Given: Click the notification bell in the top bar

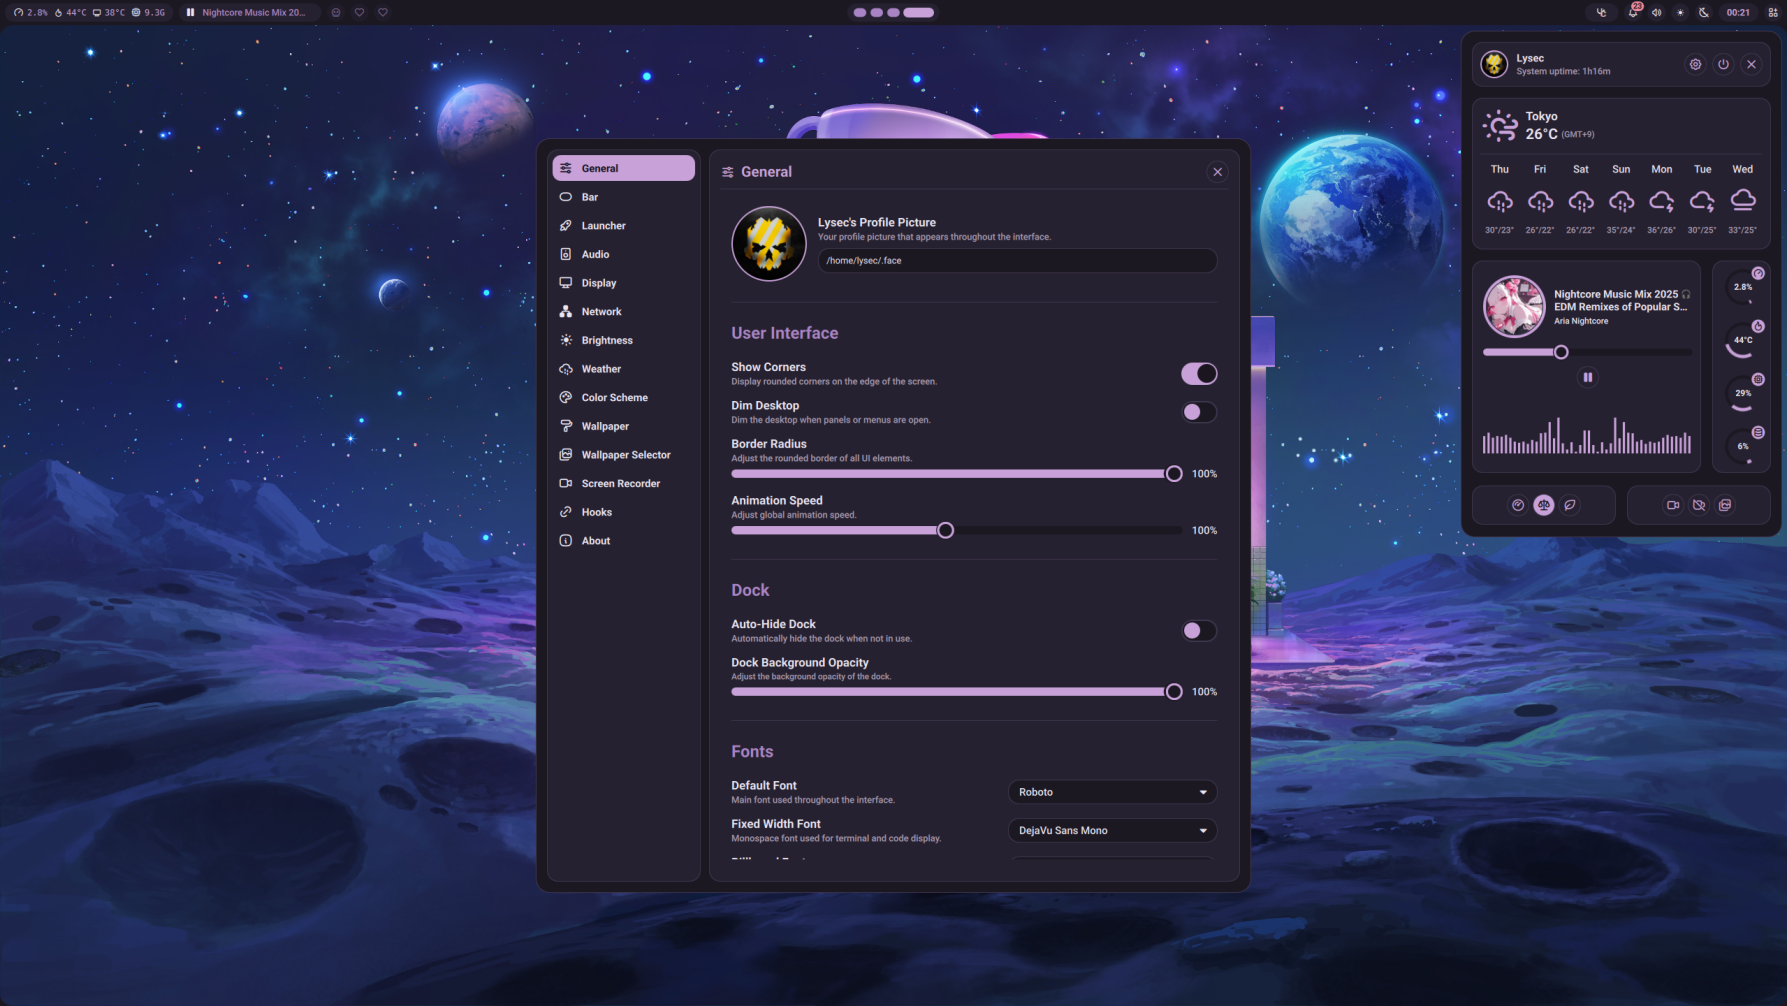Looking at the screenshot, I should click(1633, 13).
